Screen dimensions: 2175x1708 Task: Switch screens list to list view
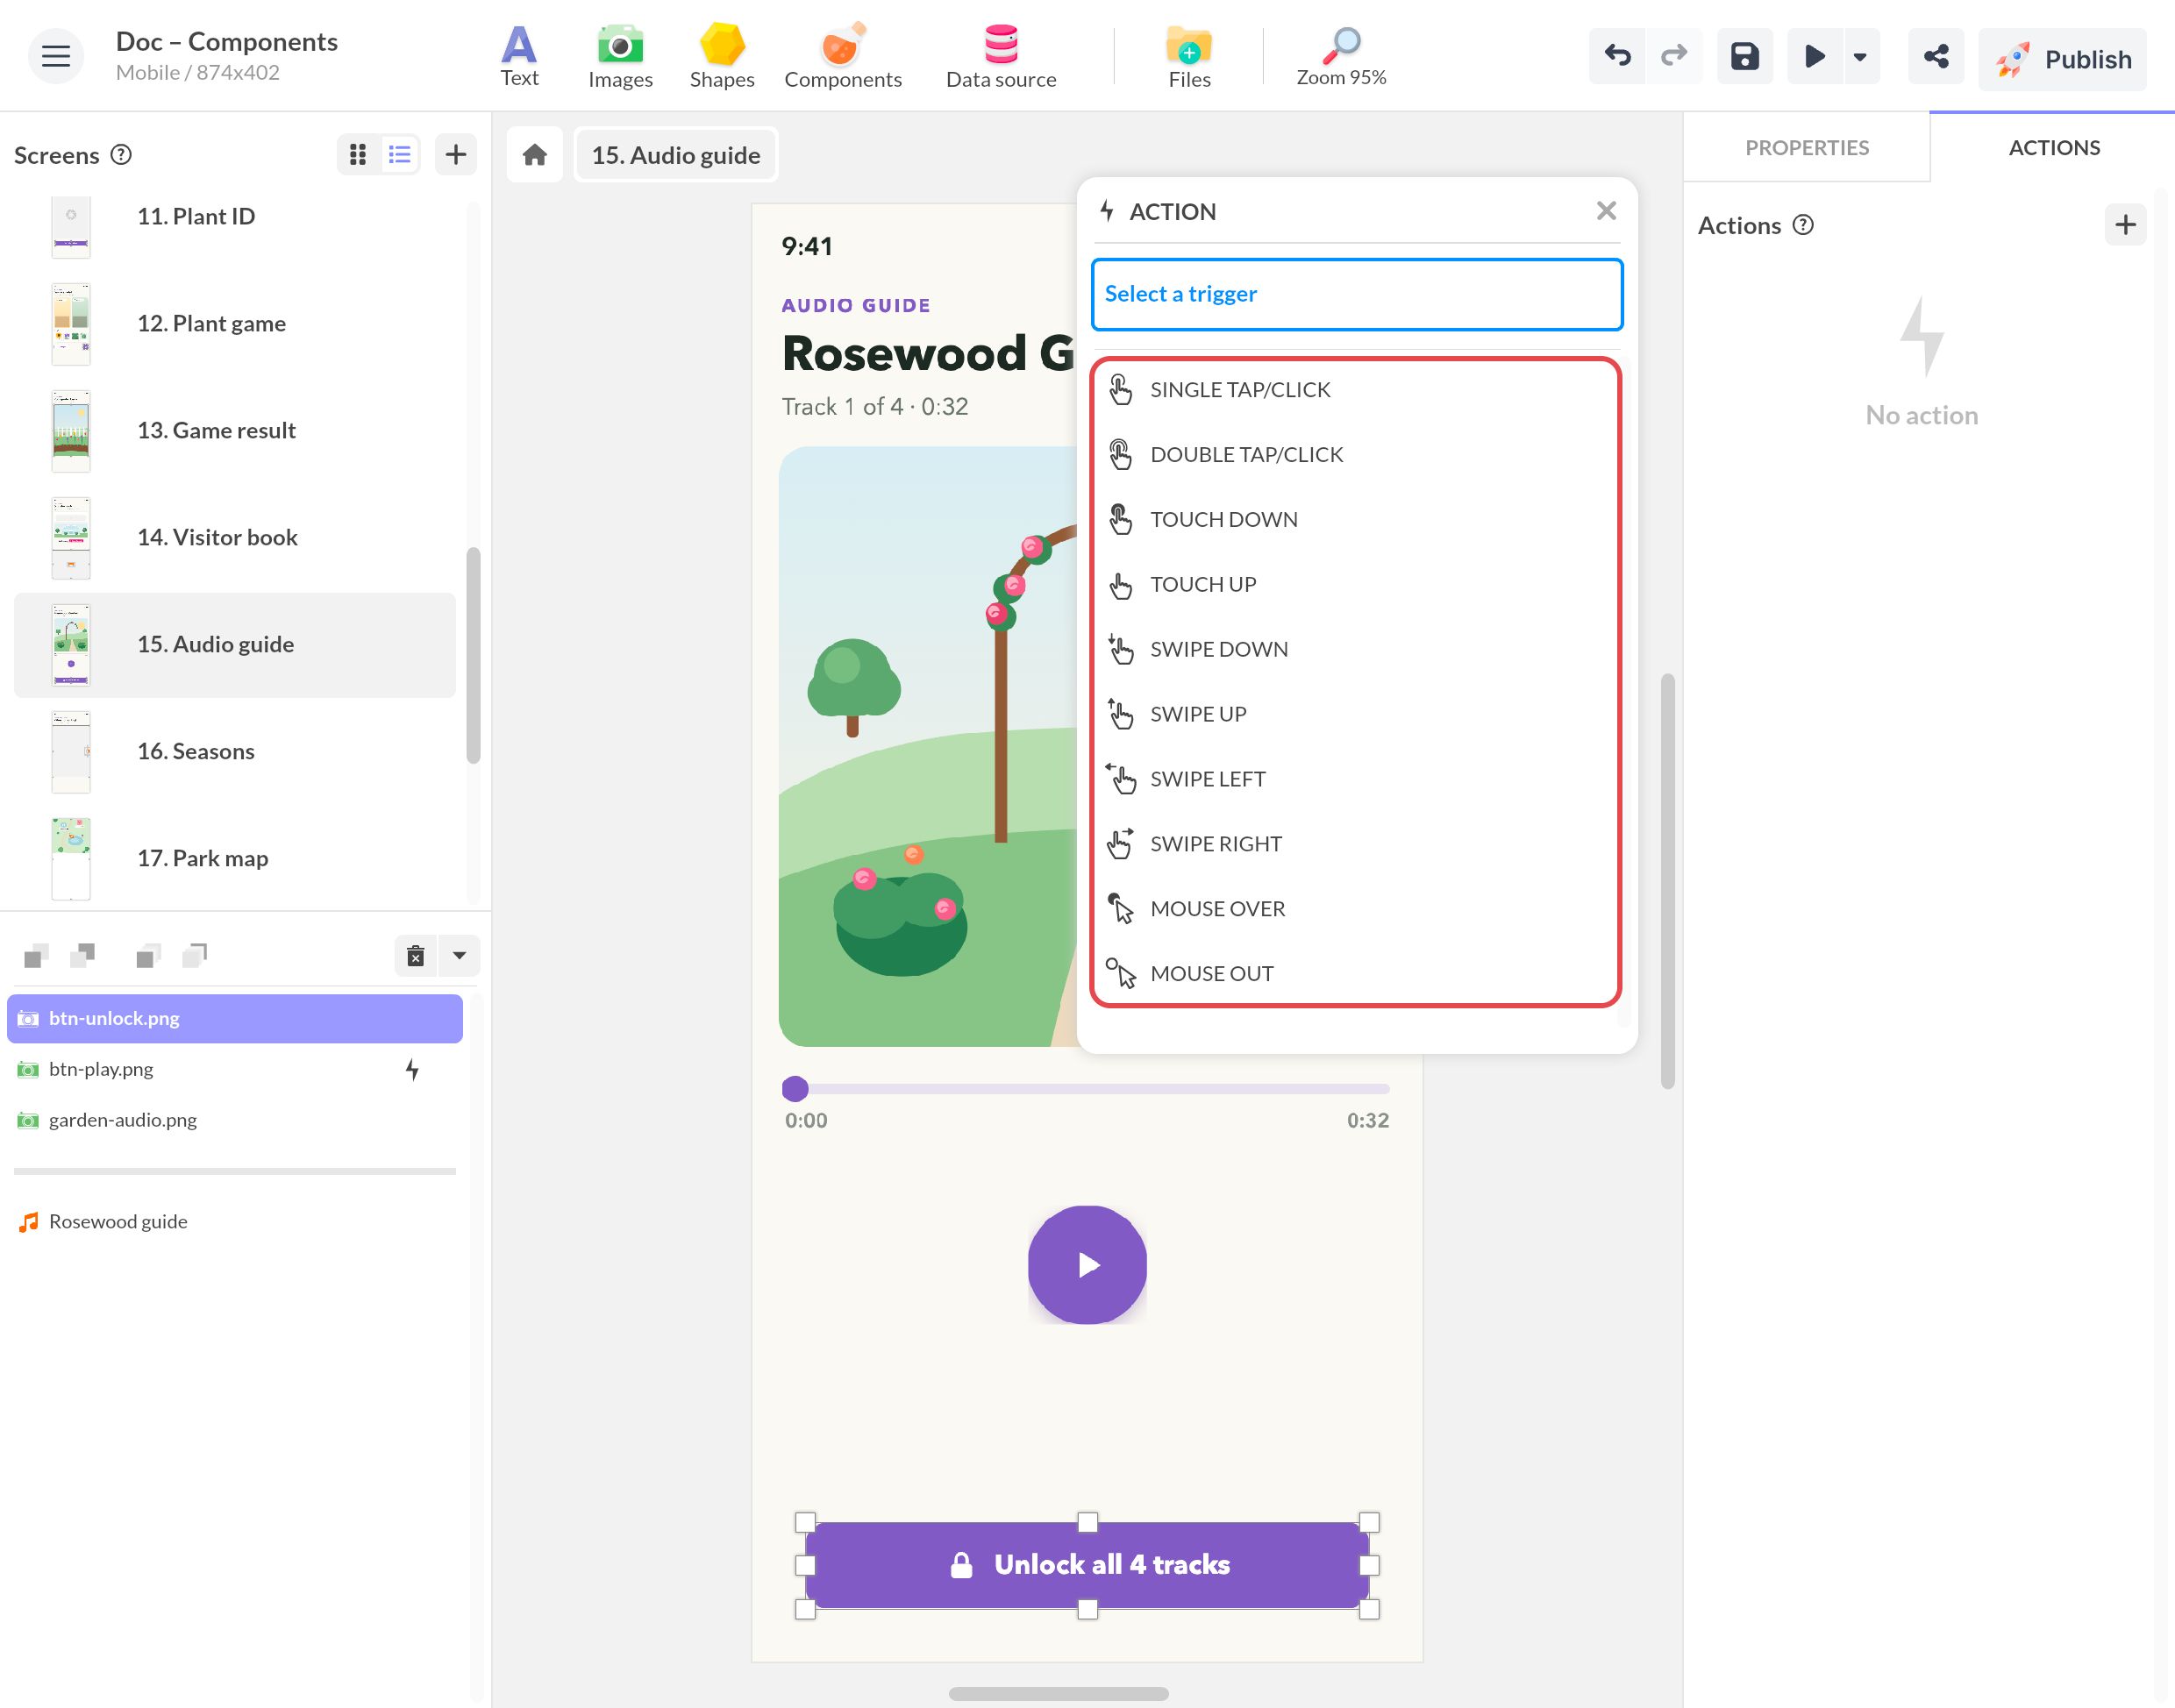coord(400,155)
